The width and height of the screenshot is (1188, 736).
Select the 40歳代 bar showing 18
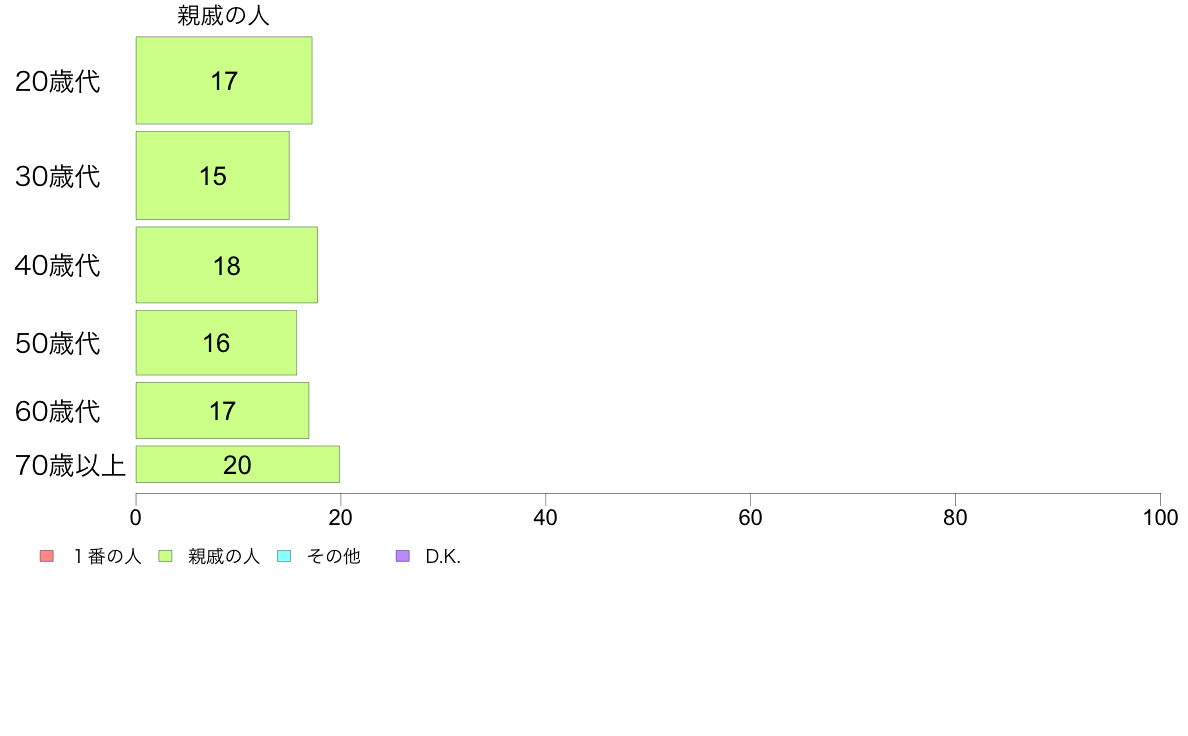[x=227, y=265]
